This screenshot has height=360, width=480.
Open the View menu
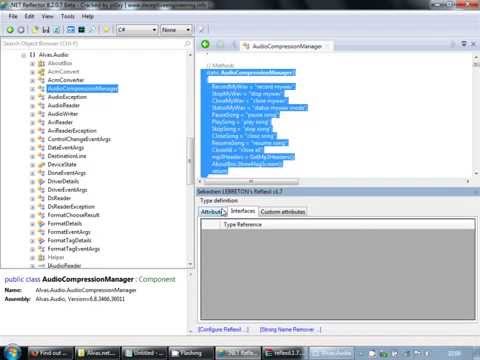47,16
